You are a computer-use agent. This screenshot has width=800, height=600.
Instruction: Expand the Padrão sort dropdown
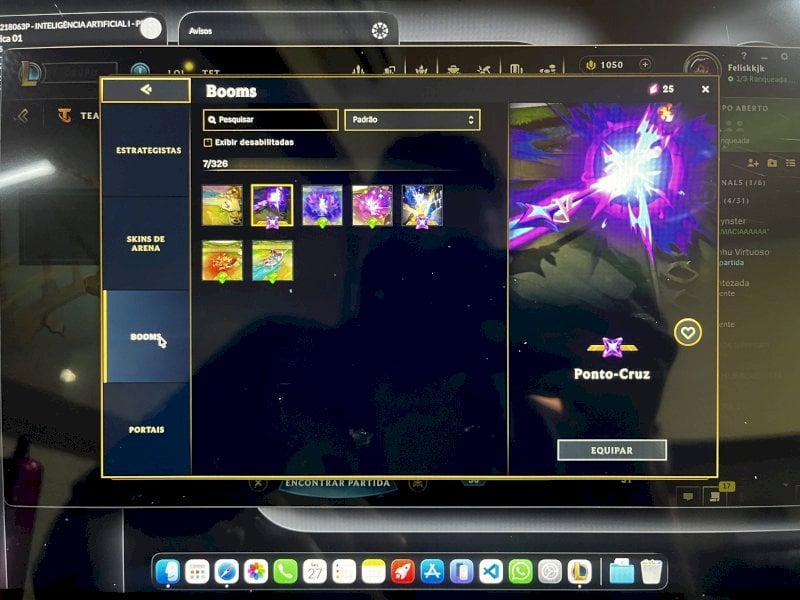point(412,120)
